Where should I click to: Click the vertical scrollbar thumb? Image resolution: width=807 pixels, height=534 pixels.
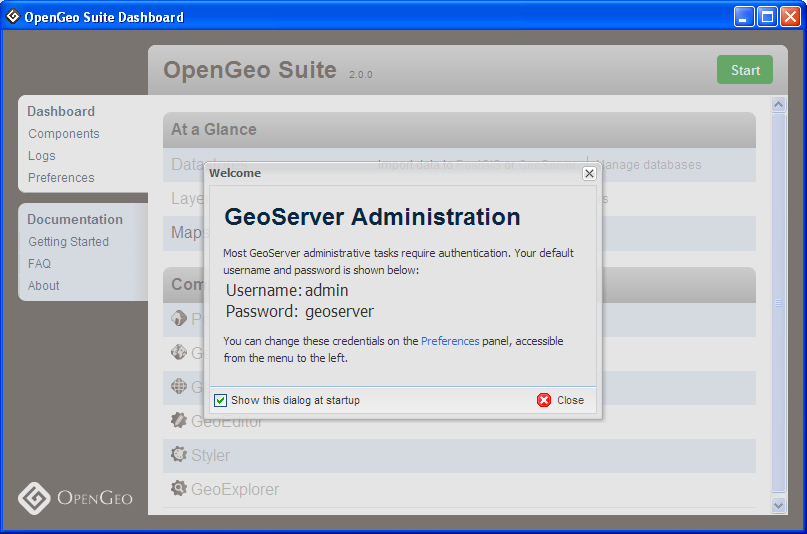779,303
